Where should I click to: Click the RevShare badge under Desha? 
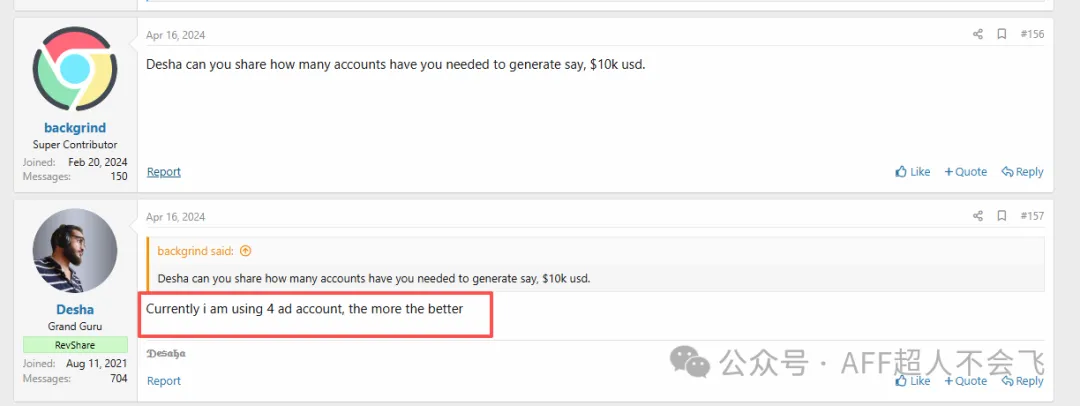75,344
